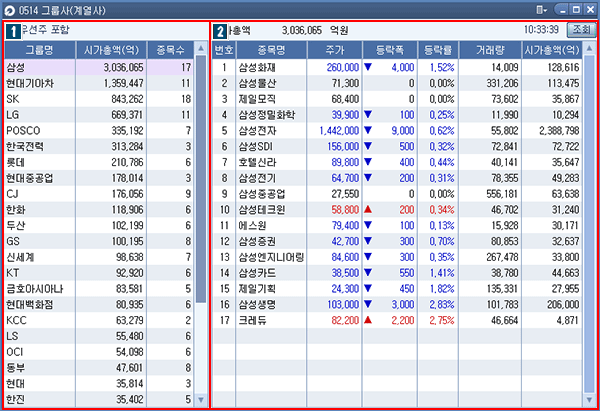Screen dimensions: 600x411
Task: Select the 현대중공업 group row
Action: [99, 178]
